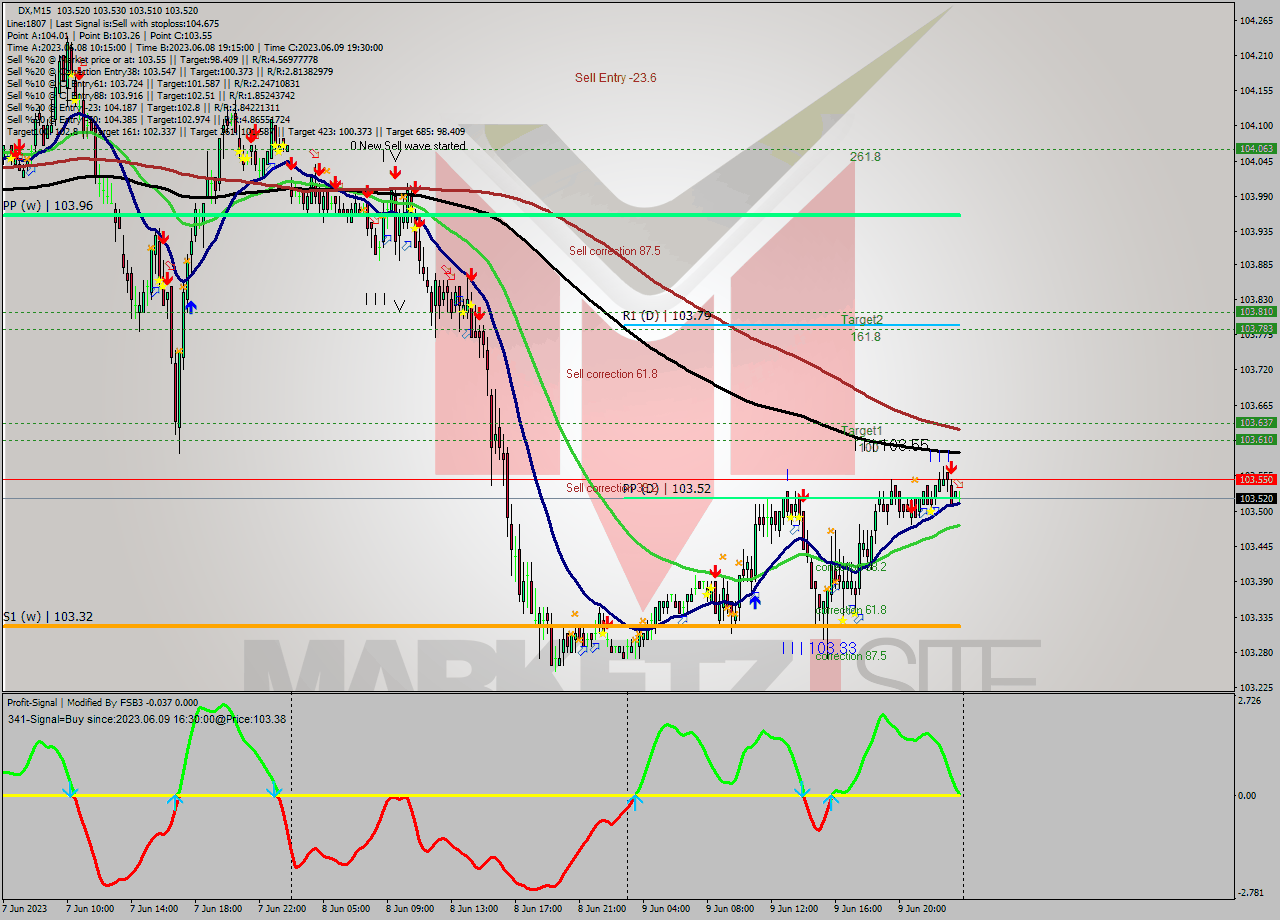Click the '9 Jun 12:00' time axis label
Screen dimensions: 1280x920
click(795, 909)
